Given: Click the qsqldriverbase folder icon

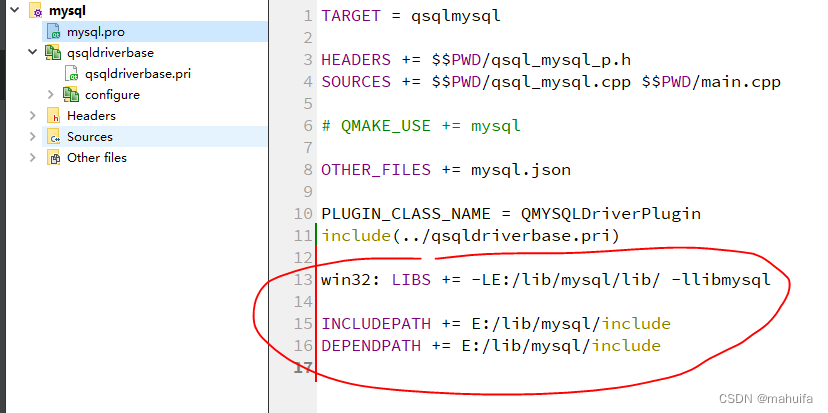Looking at the screenshot, I should (x=53, y=53).
